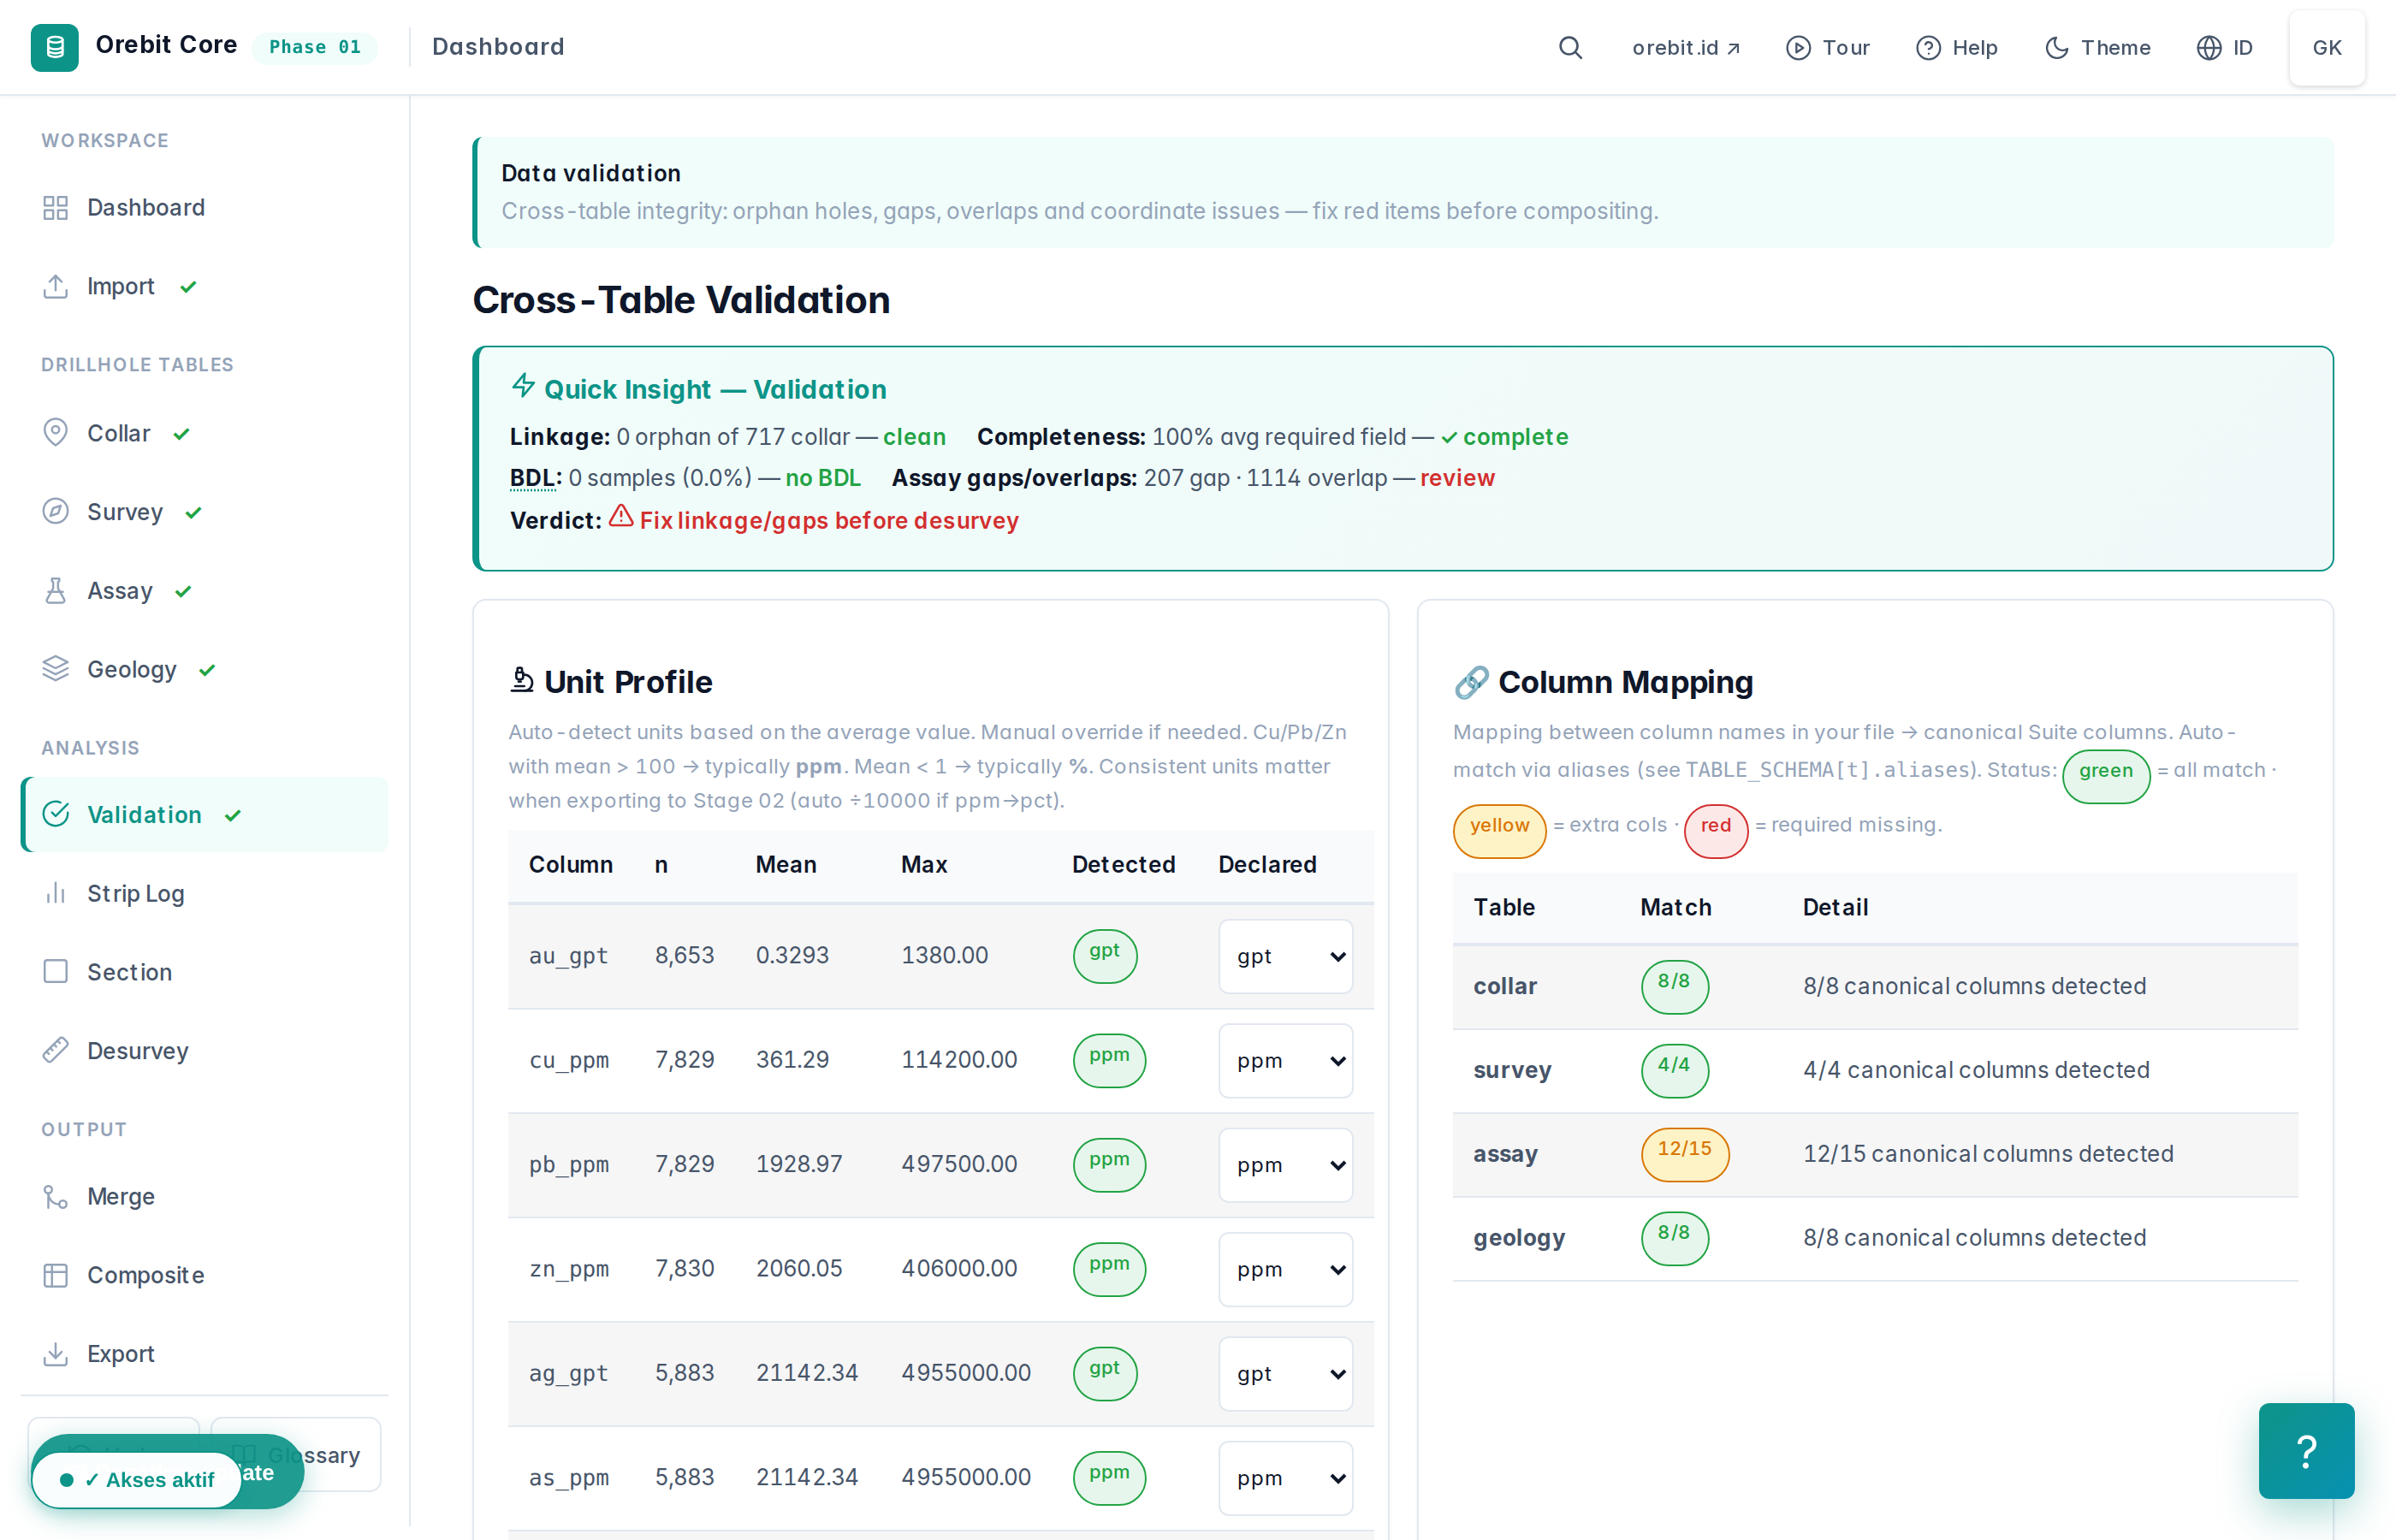Image resolution: width=2396 pixels, height=1540 pixels.
Task: Click the yellow status legend pill
Action: (x=1499, y=830)
